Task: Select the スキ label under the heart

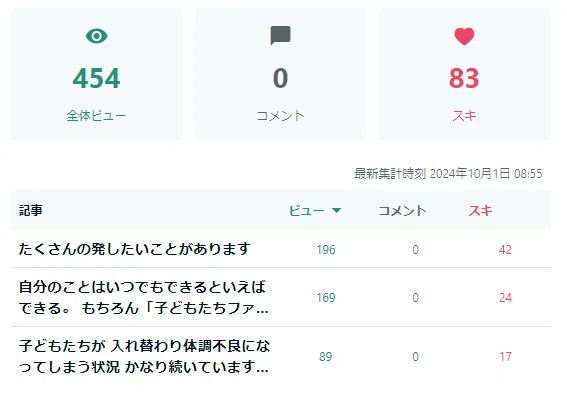Action: [464, 116]
